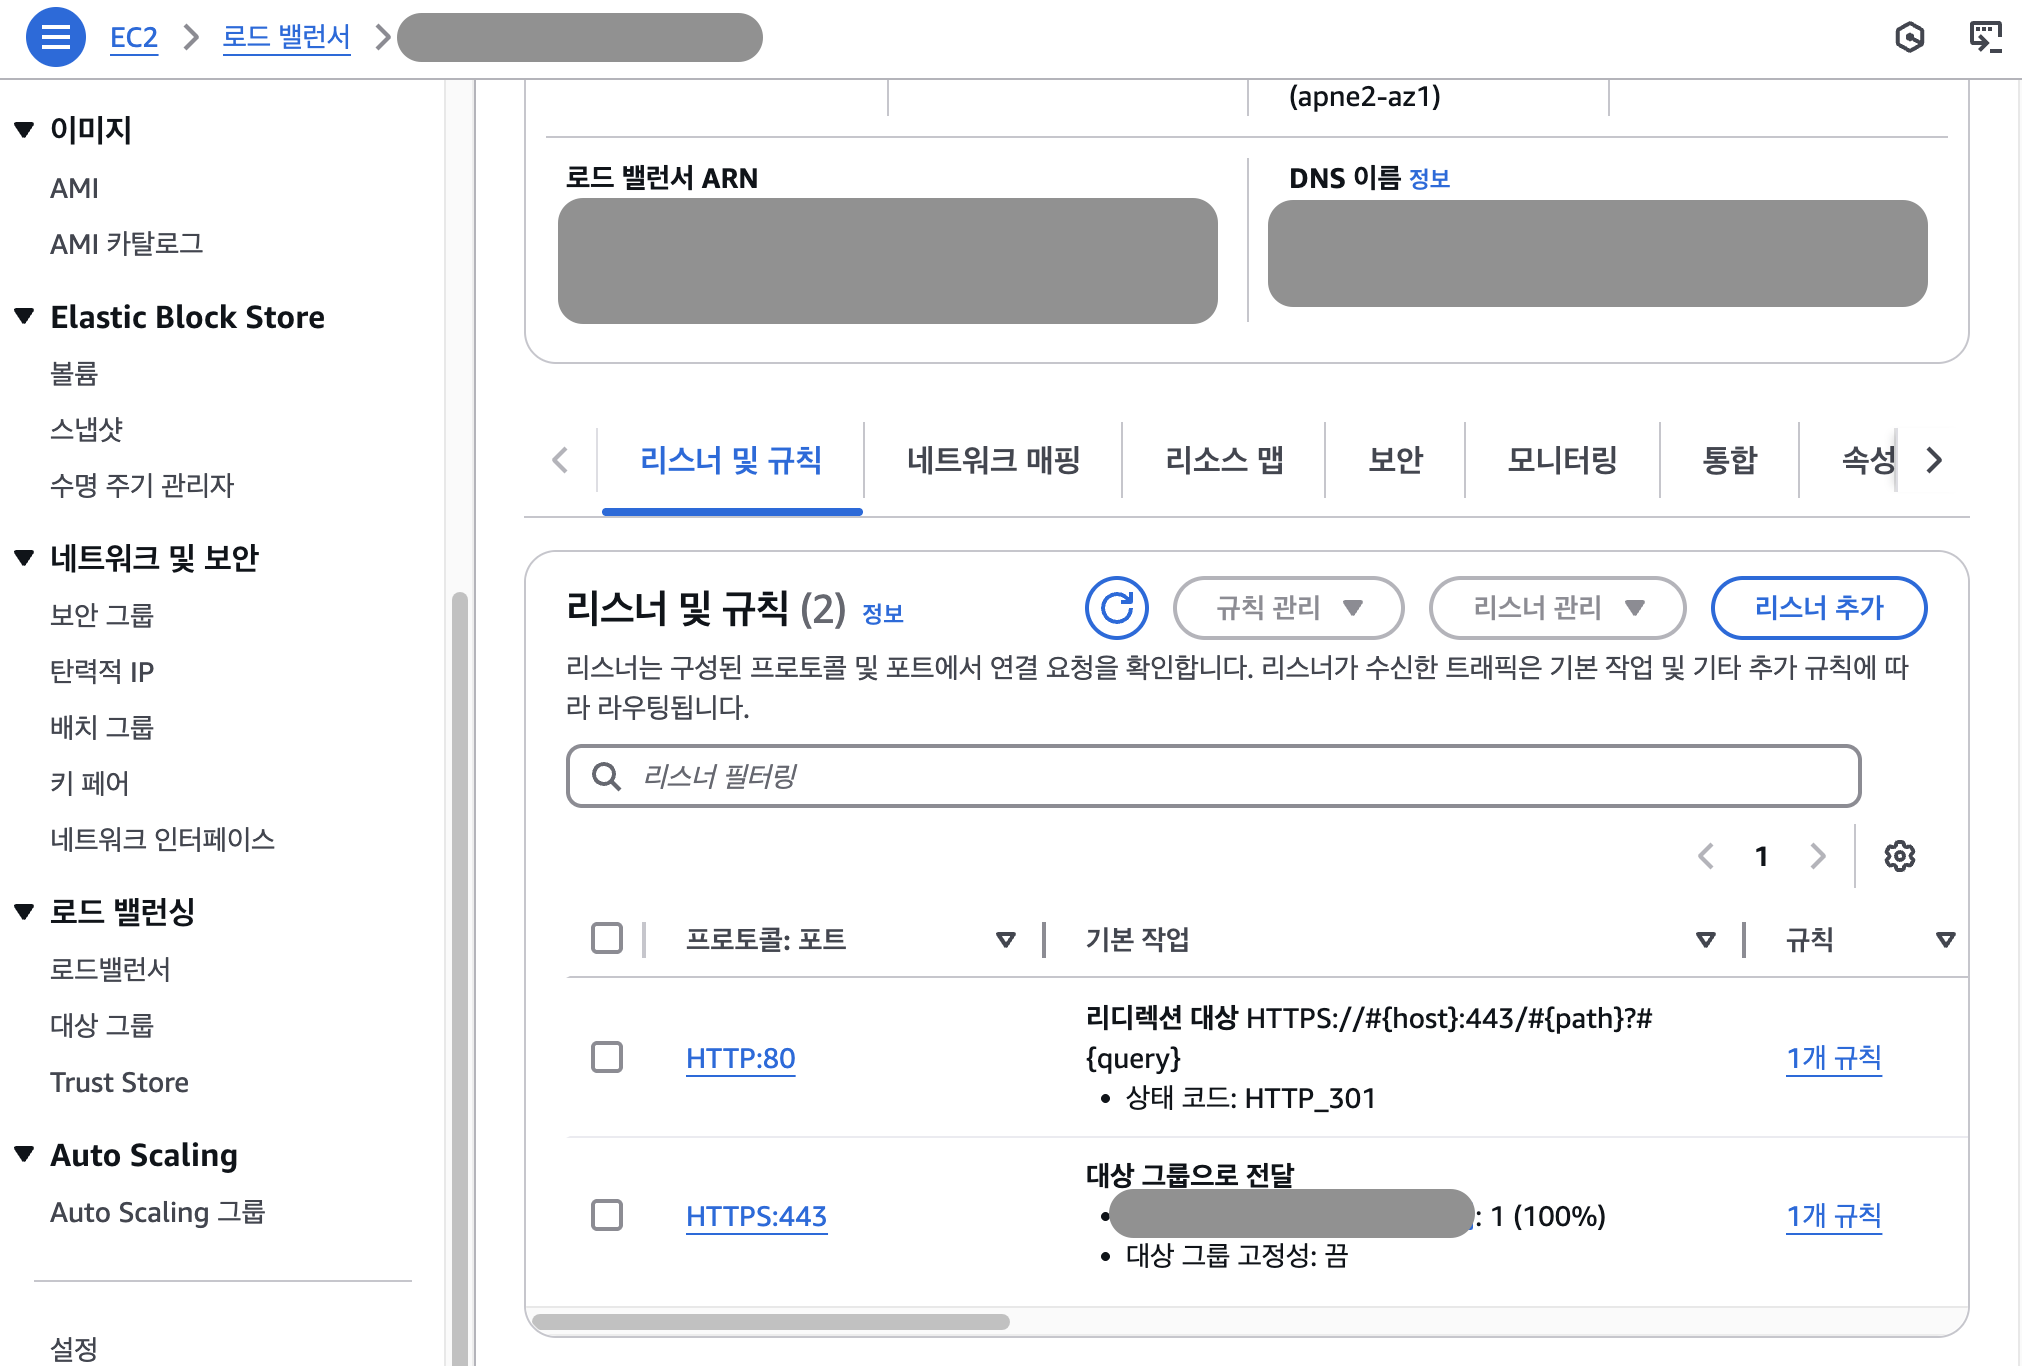Check the HTTP:80 listener row
Screen dimensions: 2022x1366
click(x=607, y=1057)
